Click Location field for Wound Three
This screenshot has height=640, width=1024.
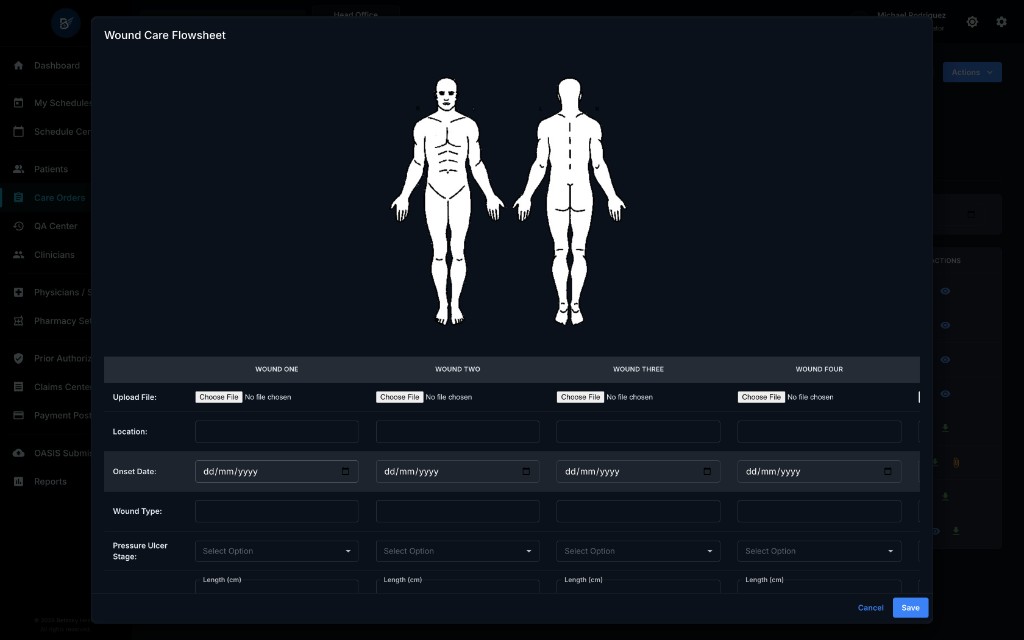pos(638,432)
